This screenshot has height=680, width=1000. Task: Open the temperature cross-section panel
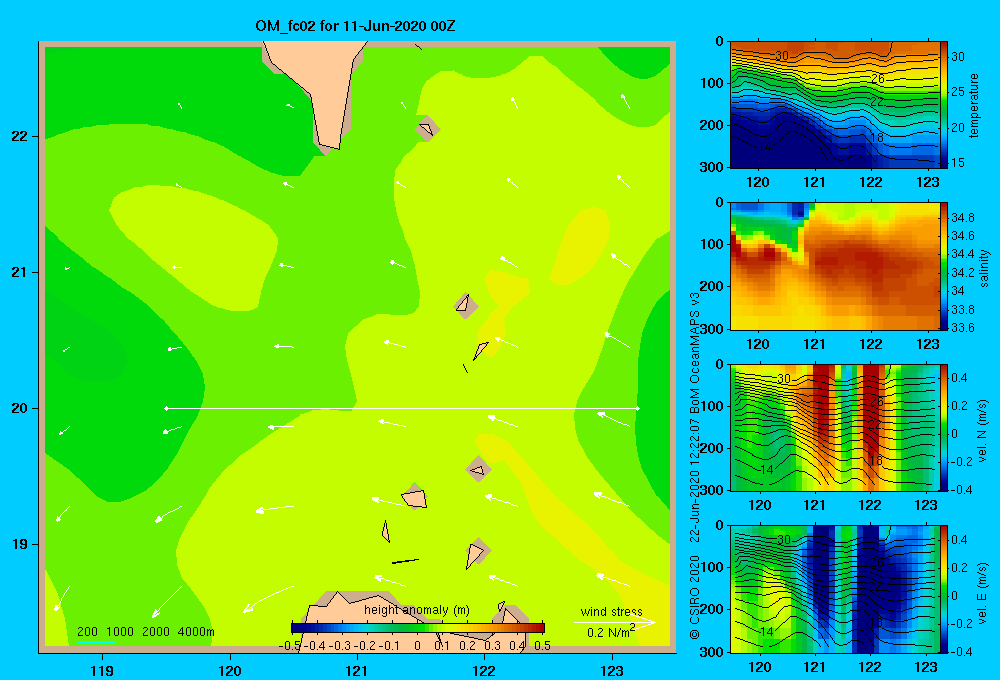pyautogui.click(x=835, y=105)
